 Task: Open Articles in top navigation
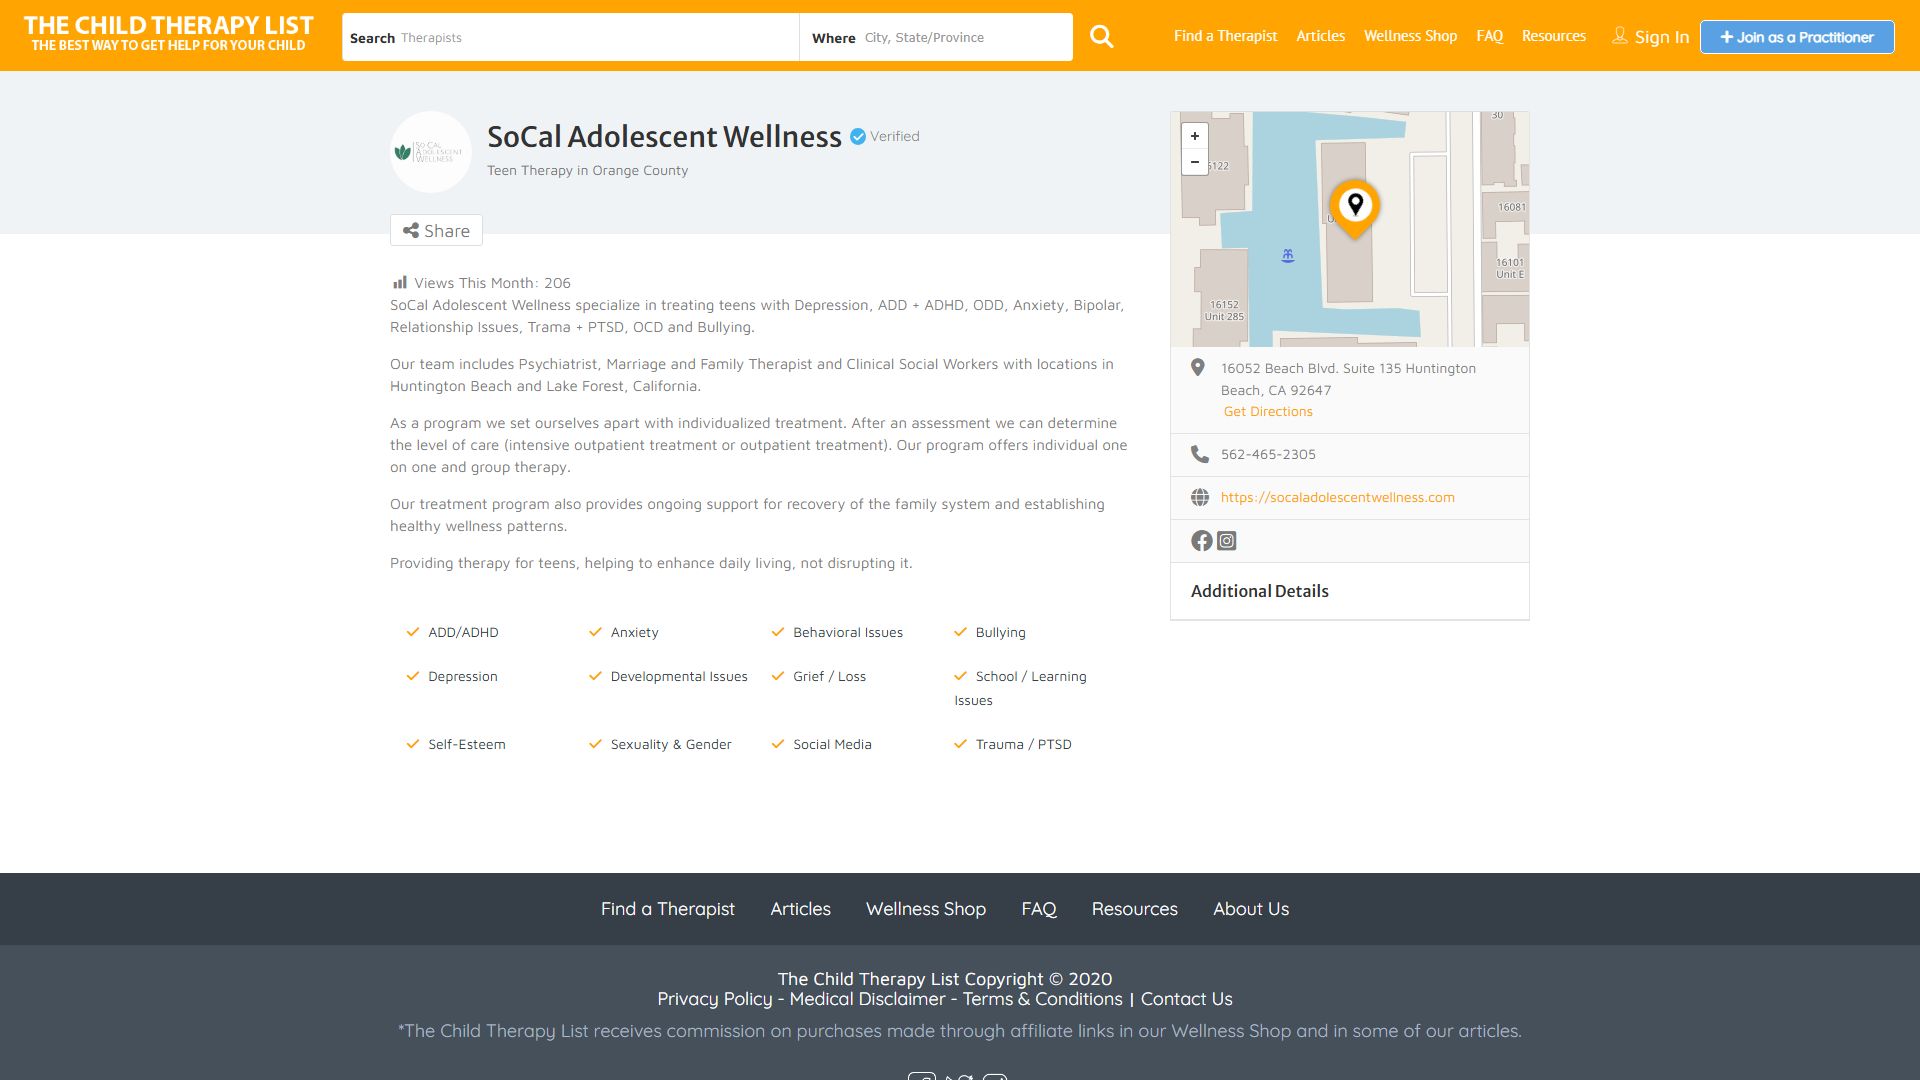coord(1320,36)
